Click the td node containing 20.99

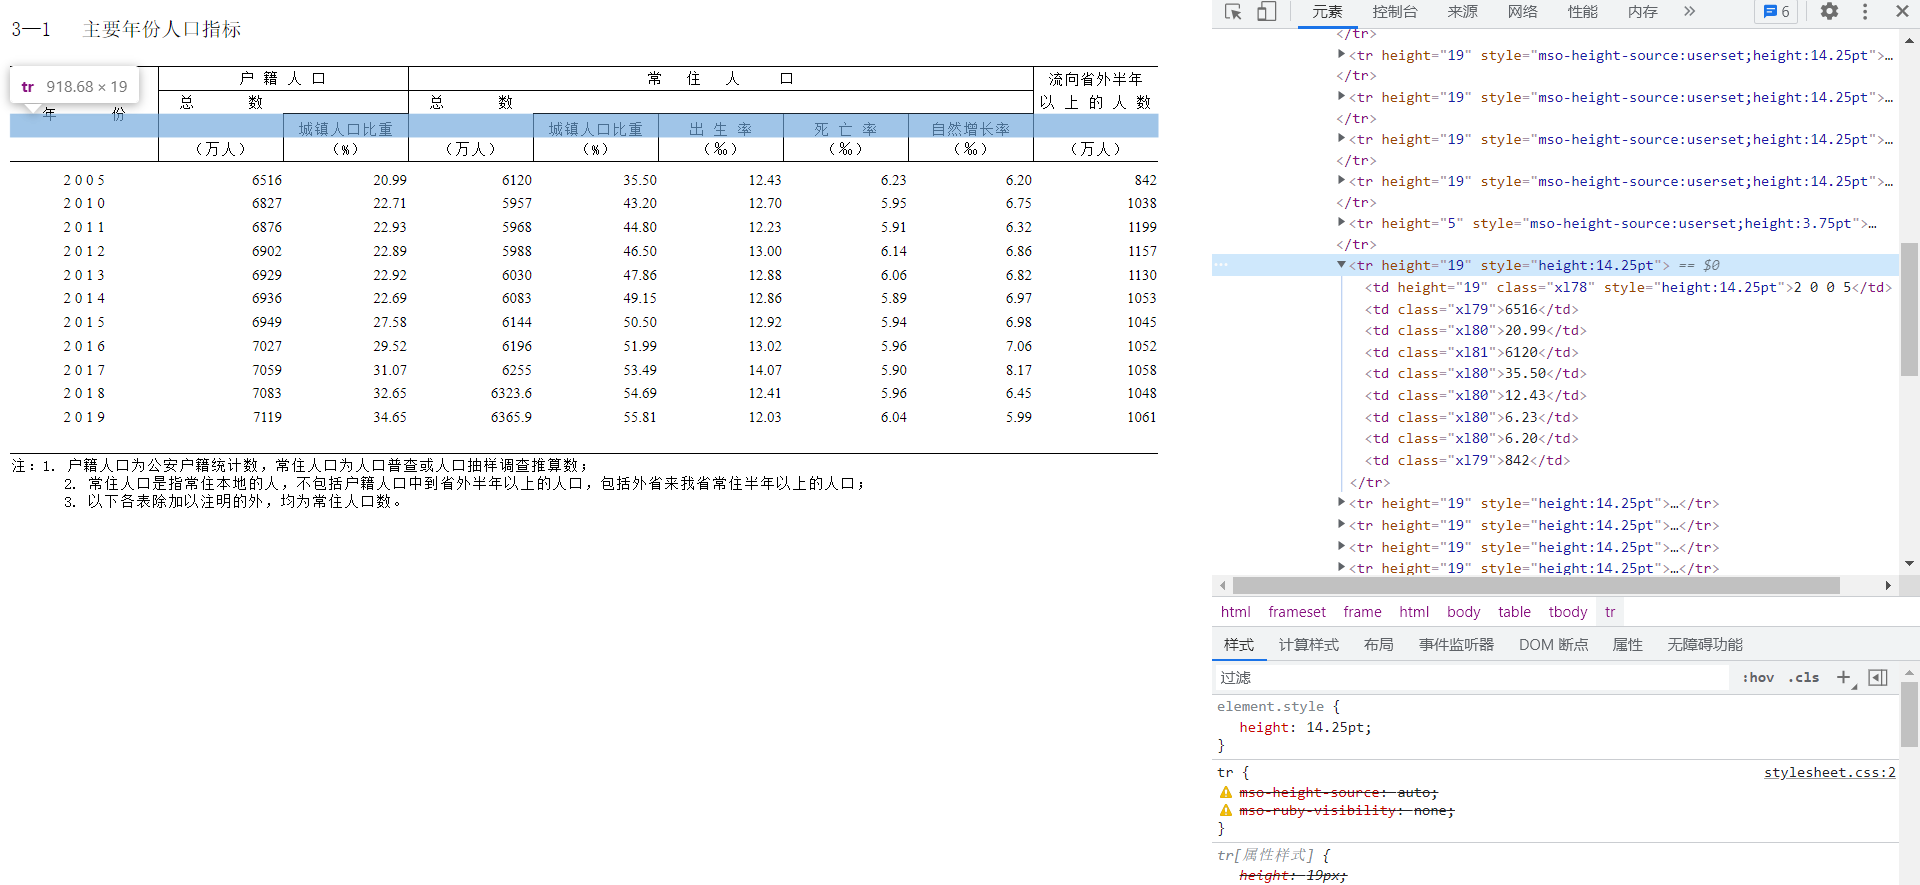pyautogui.click(x=1475, y=331)
